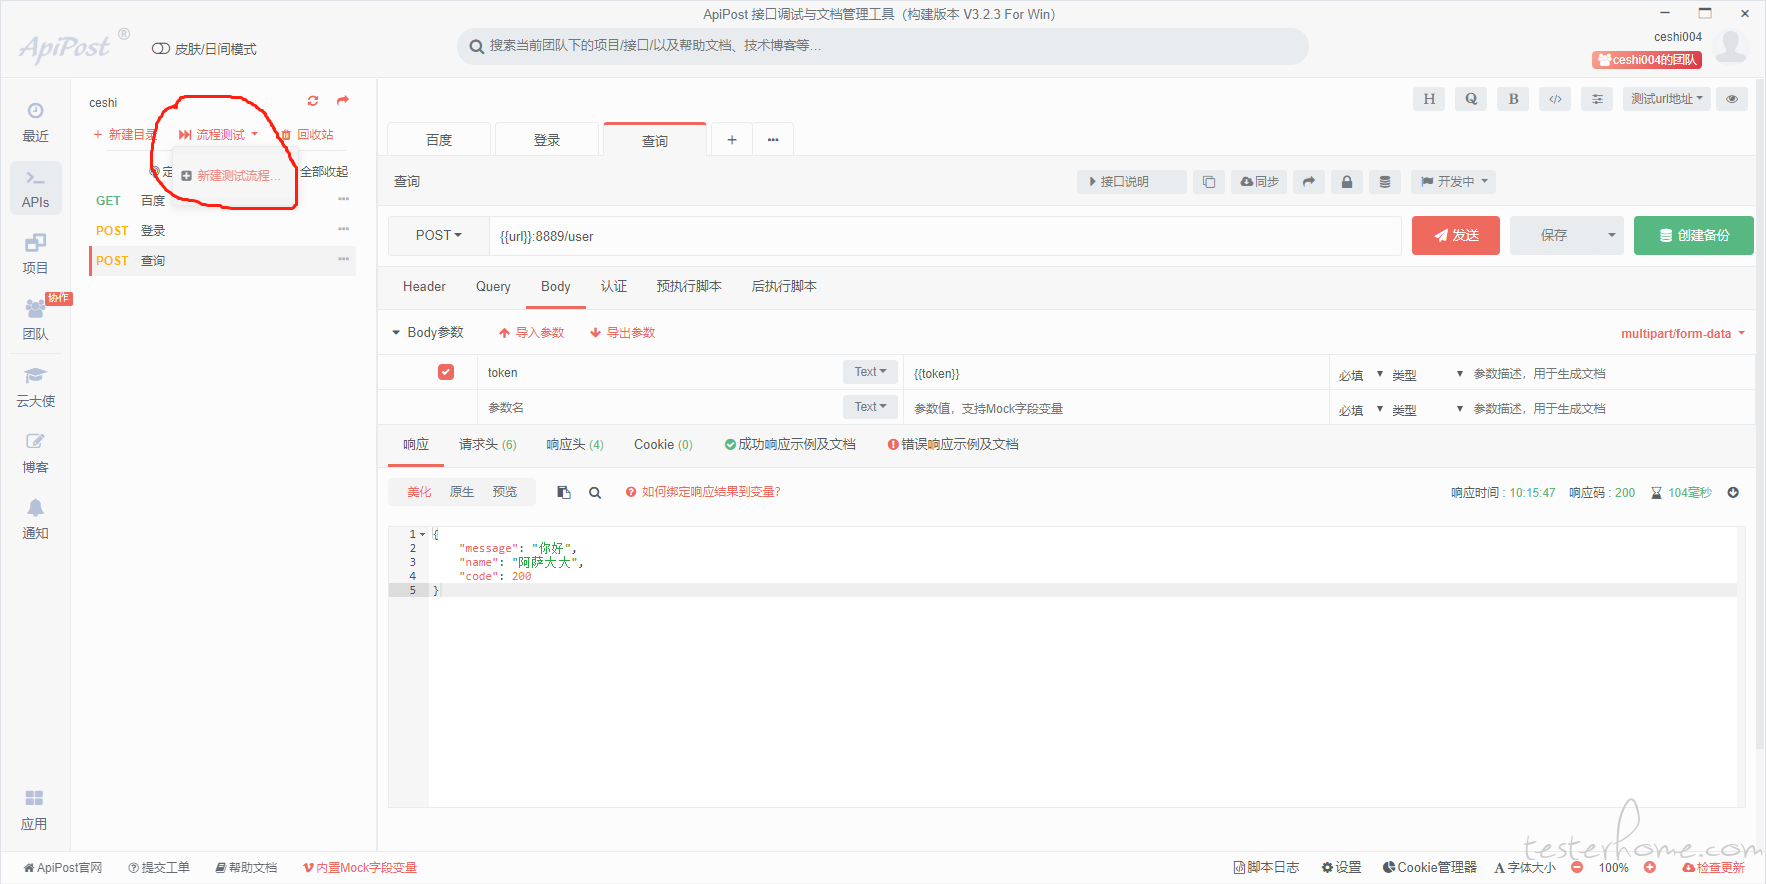Open Cookie管理器 in status bar
This screenshot has height=884, width=1766.
pos(1430,867)
